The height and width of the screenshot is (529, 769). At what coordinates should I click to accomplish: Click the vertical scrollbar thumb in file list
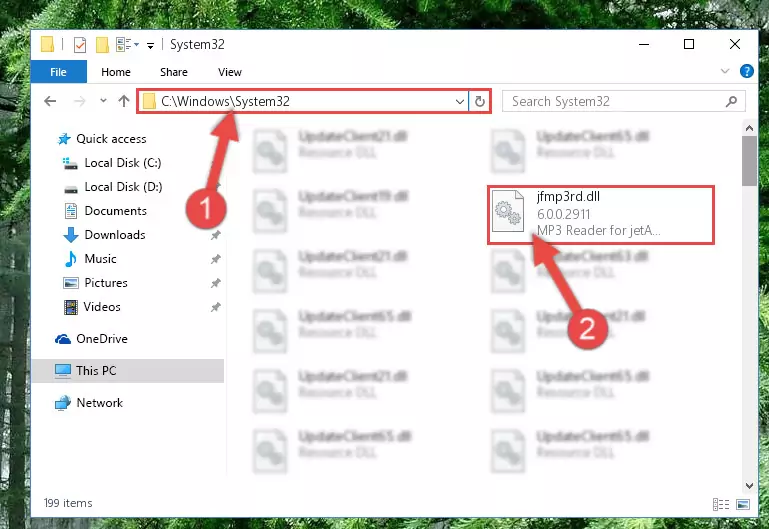click(749, 161)
